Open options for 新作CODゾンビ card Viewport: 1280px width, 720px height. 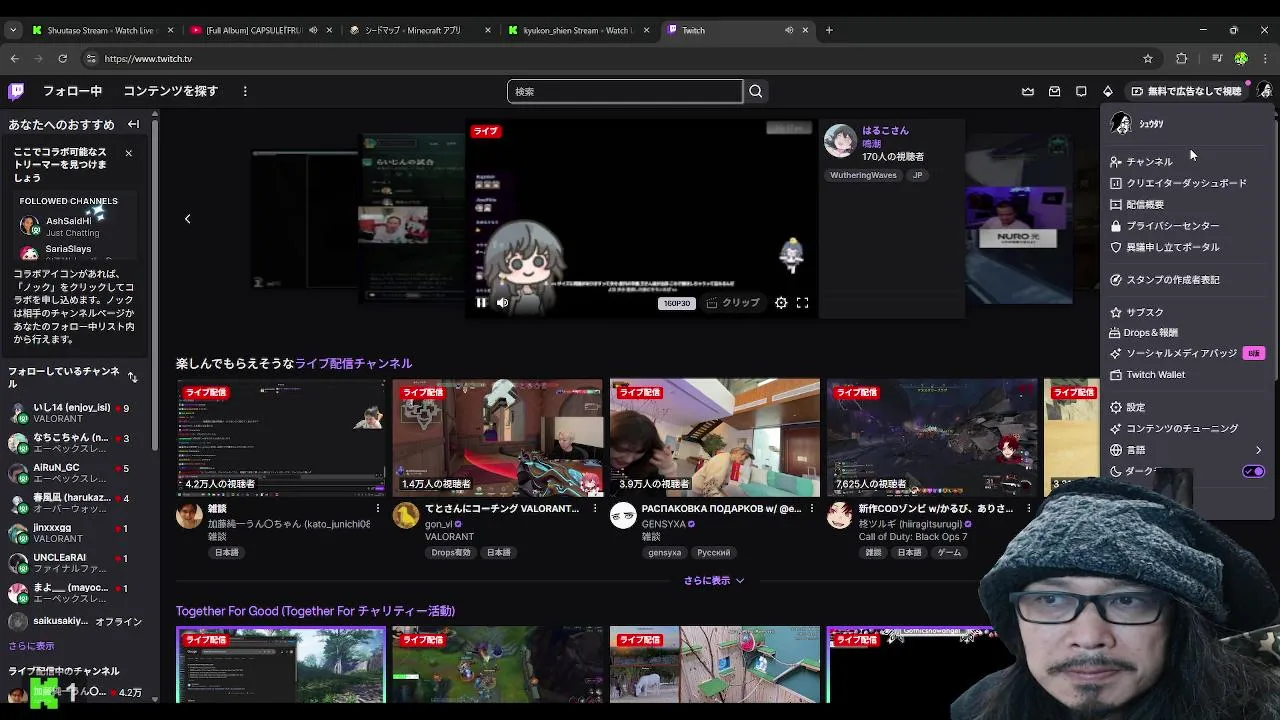pos(1028,509)
